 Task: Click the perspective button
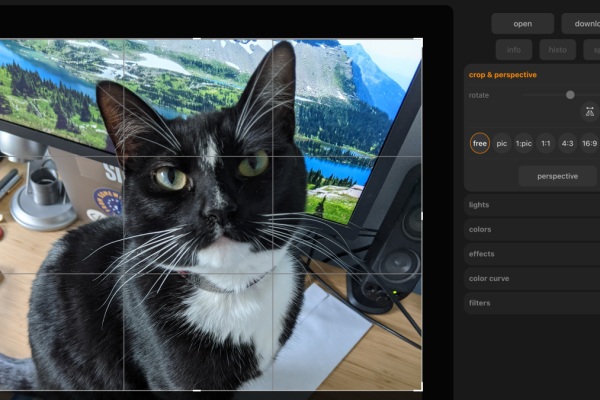(558, 176)
